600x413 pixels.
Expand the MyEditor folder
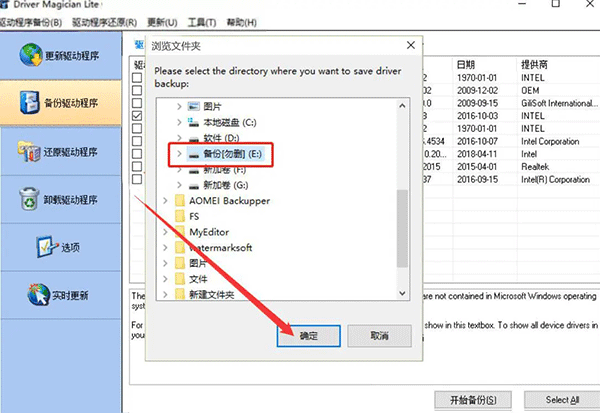(x=165, y=232)
